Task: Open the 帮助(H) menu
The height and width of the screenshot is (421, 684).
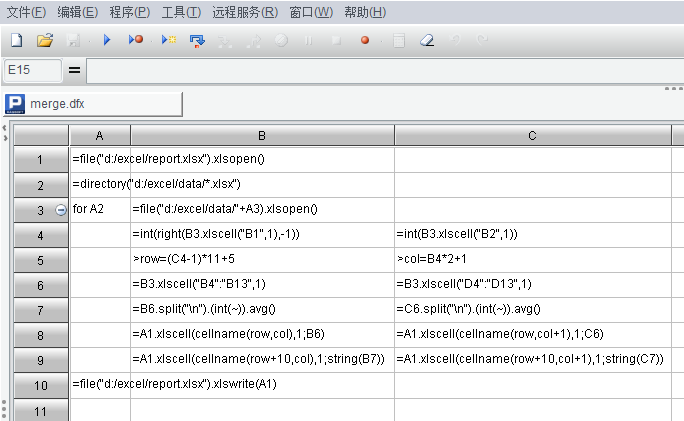Action: [x=364, y=12]
